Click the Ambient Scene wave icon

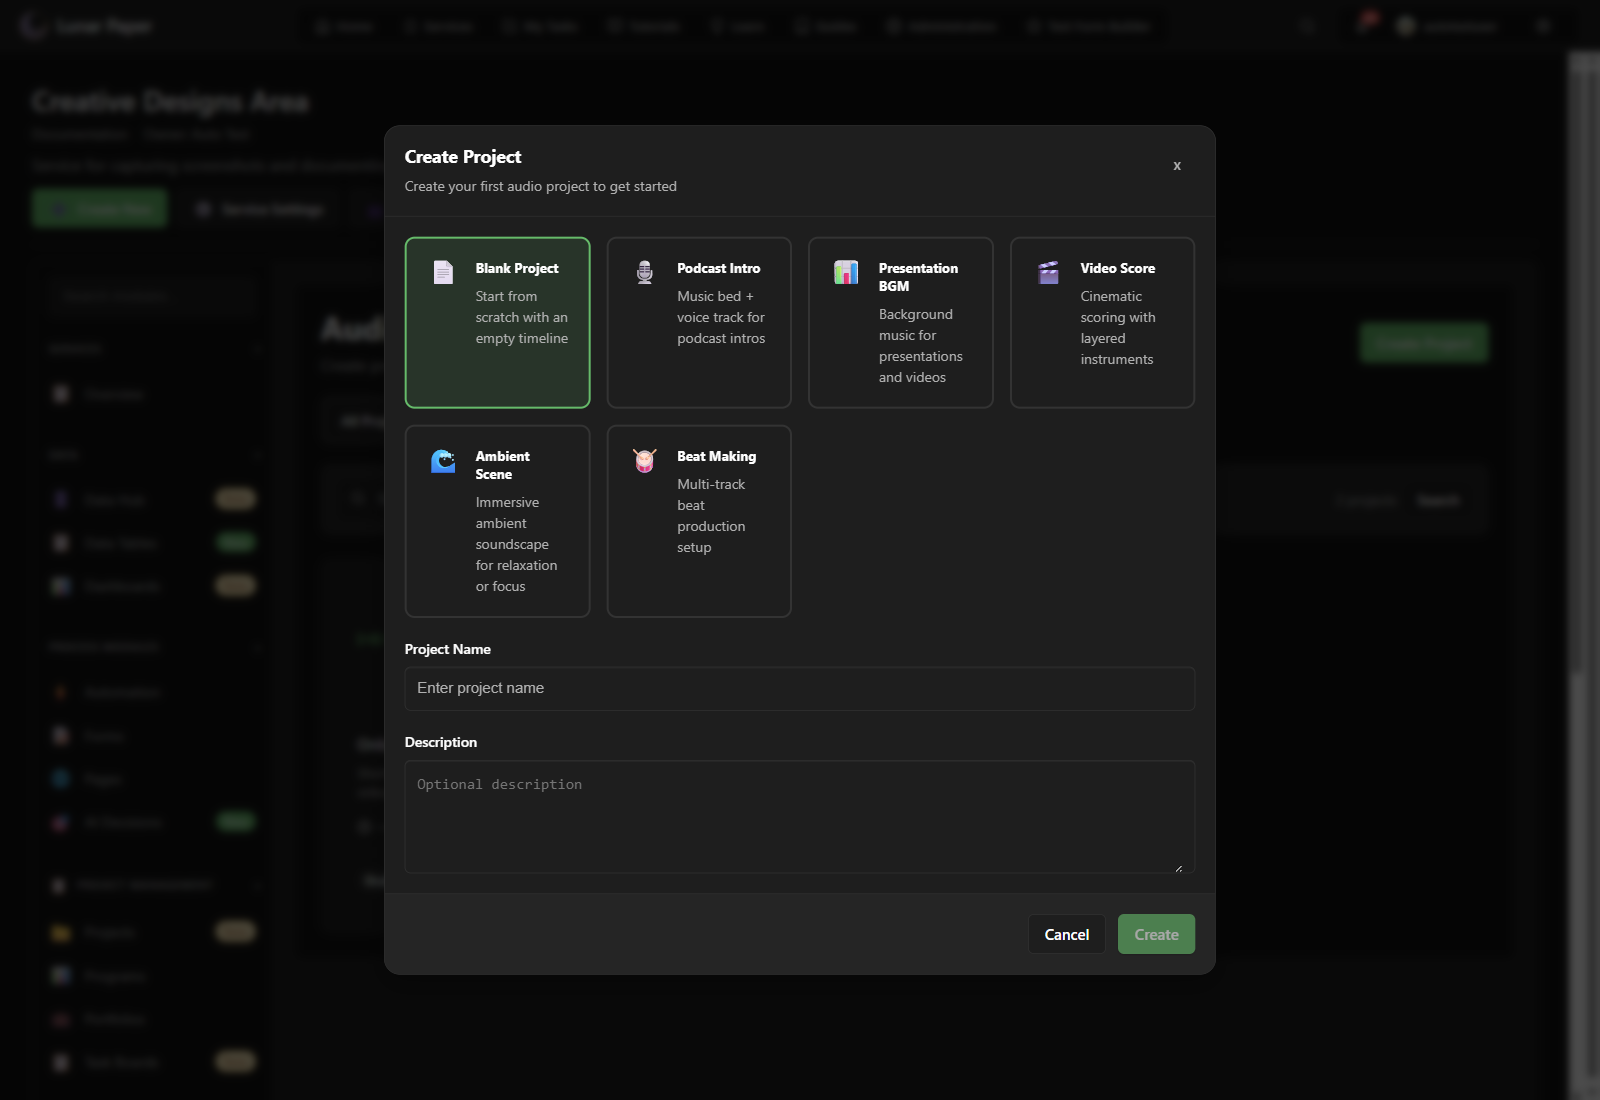coord(443,460)
